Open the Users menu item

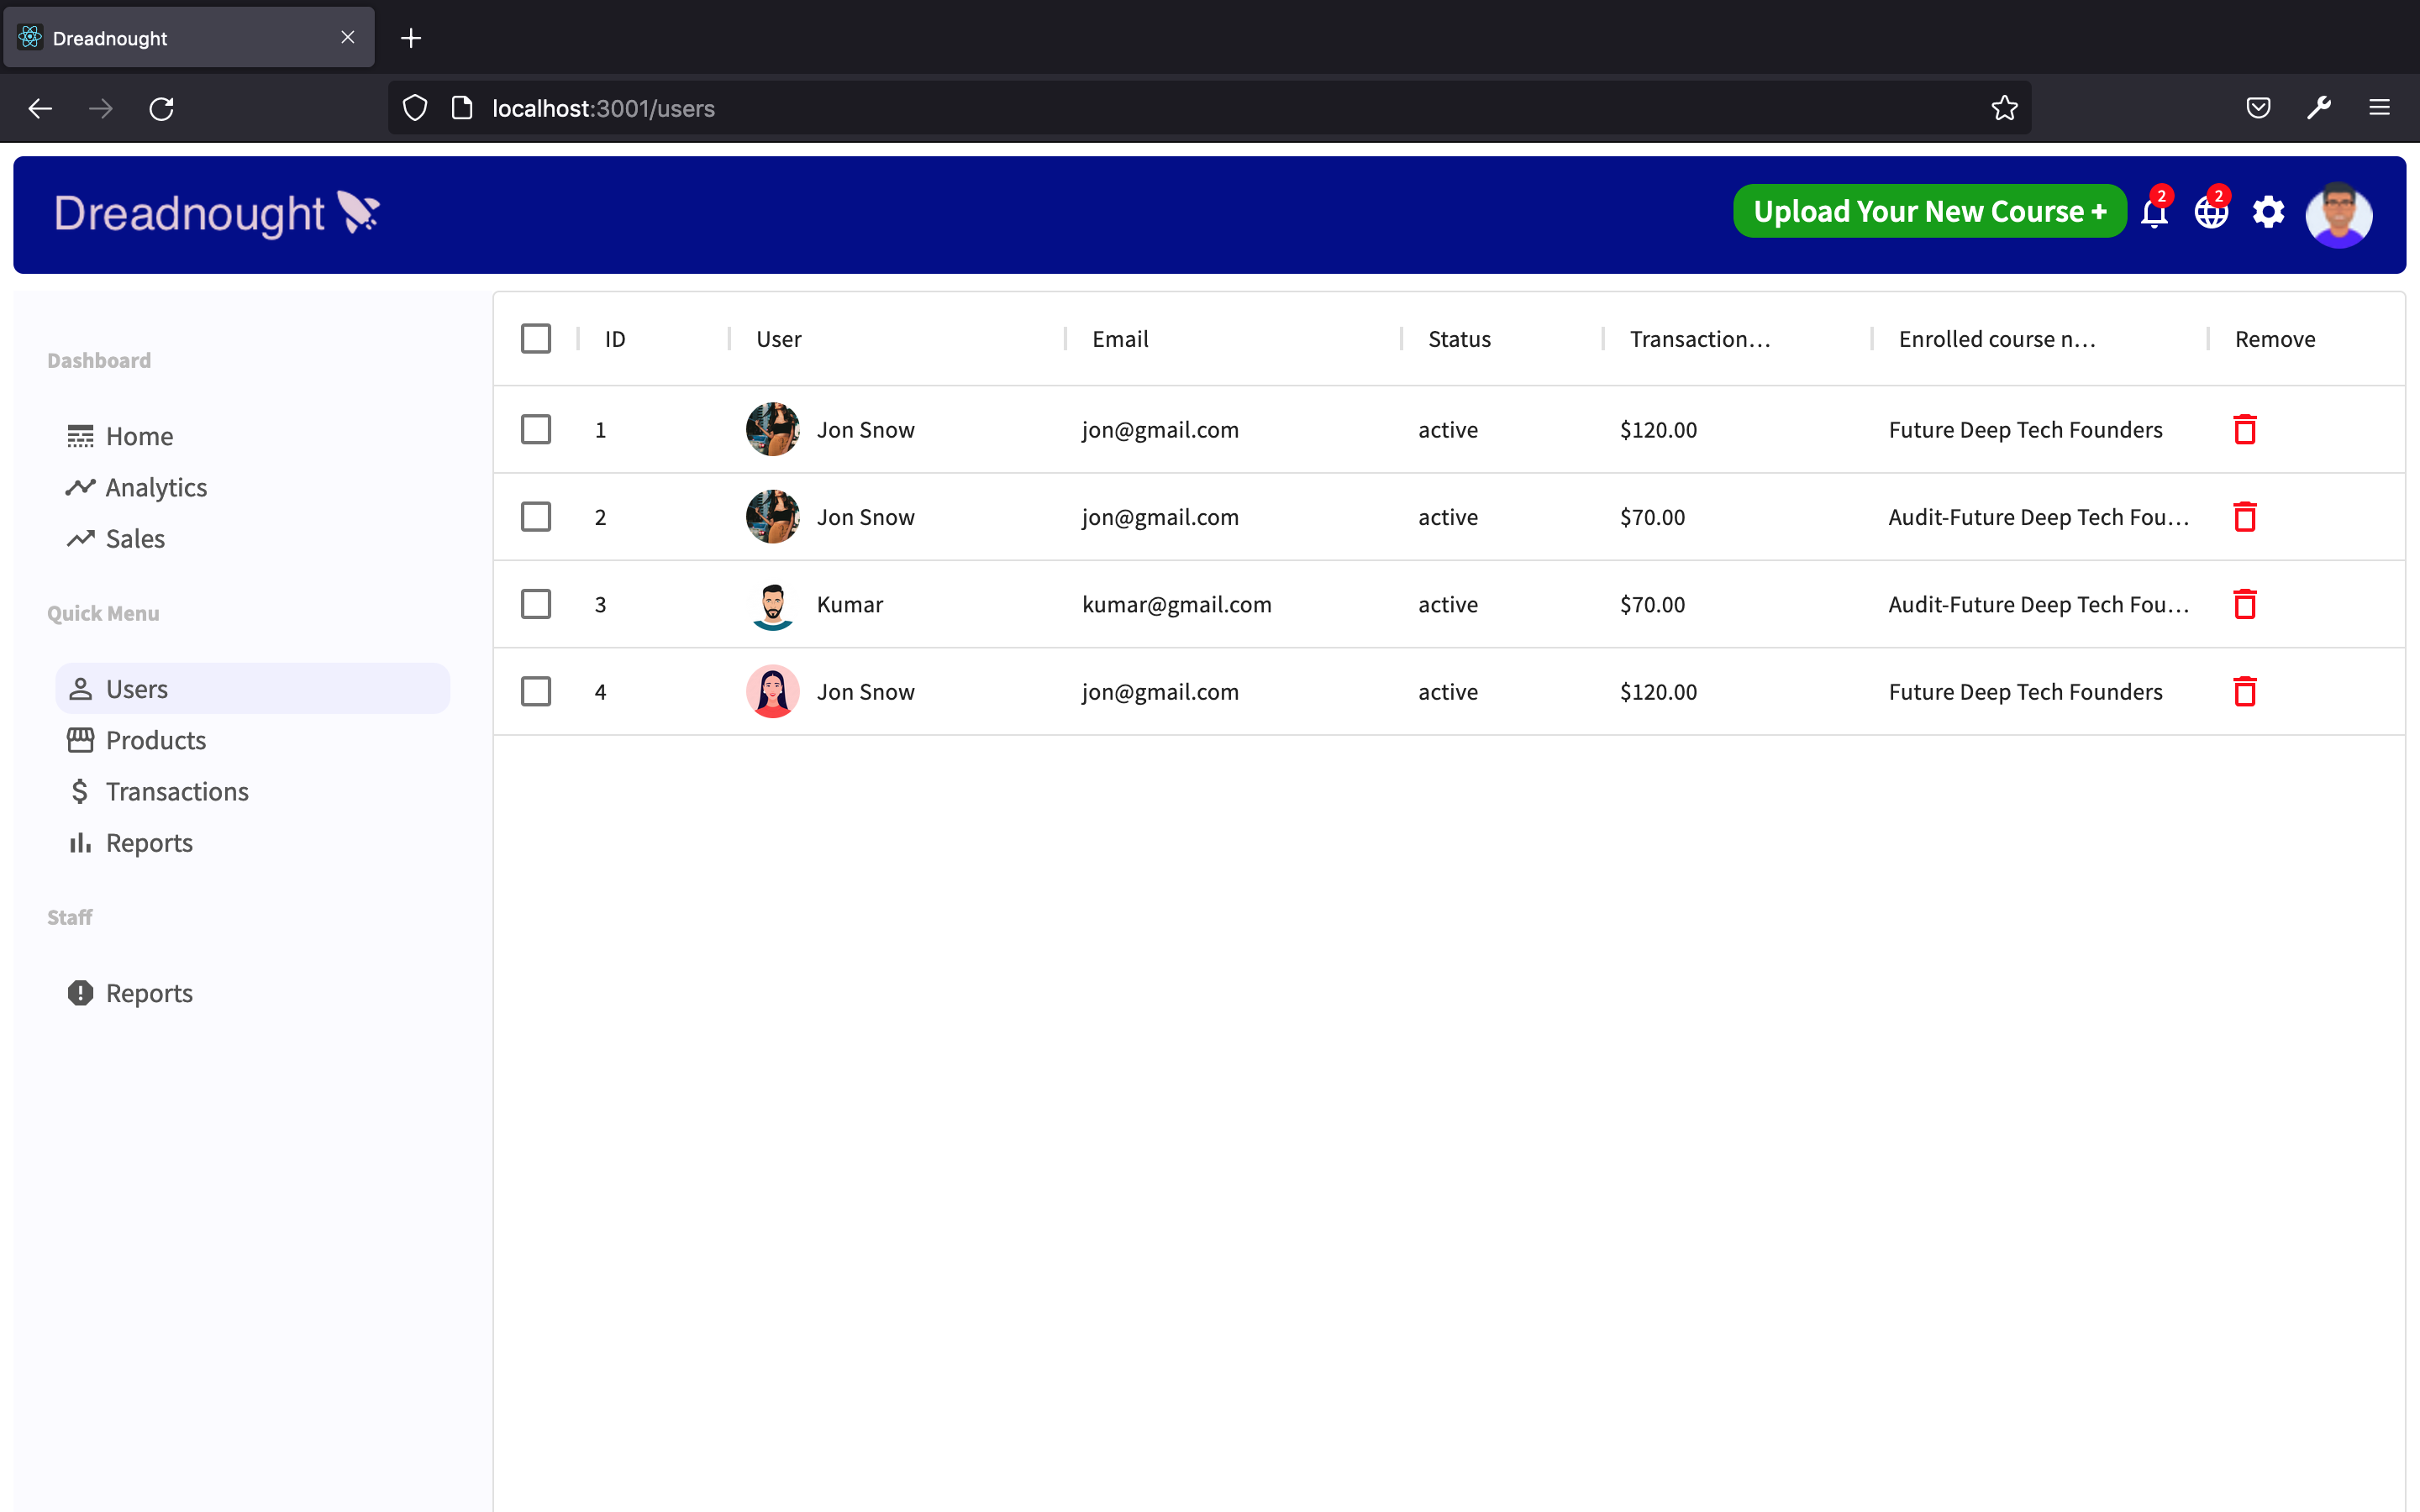(x=137, y=688)
